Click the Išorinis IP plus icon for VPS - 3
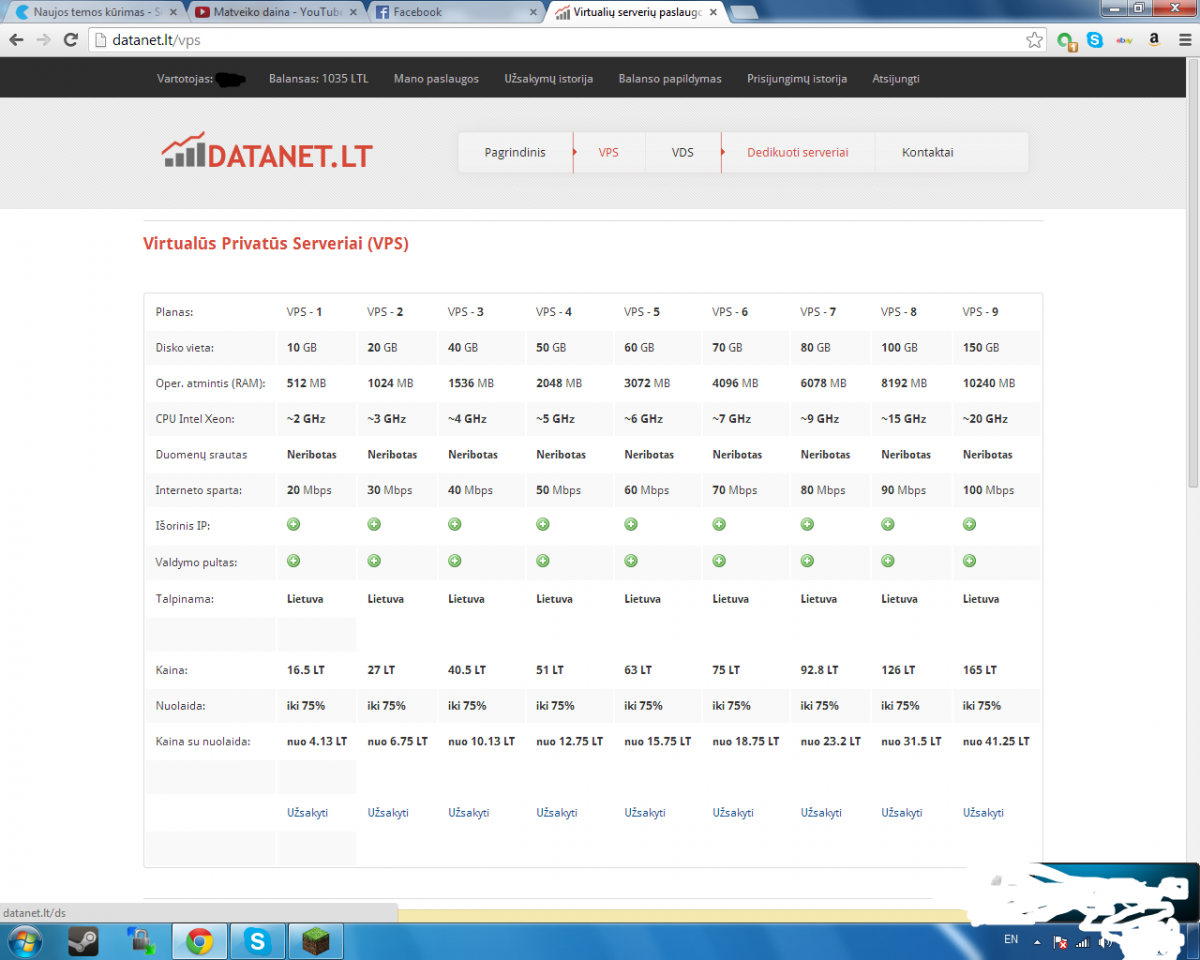This screenshot has width=1200, height=960. (x=454, y=524)
